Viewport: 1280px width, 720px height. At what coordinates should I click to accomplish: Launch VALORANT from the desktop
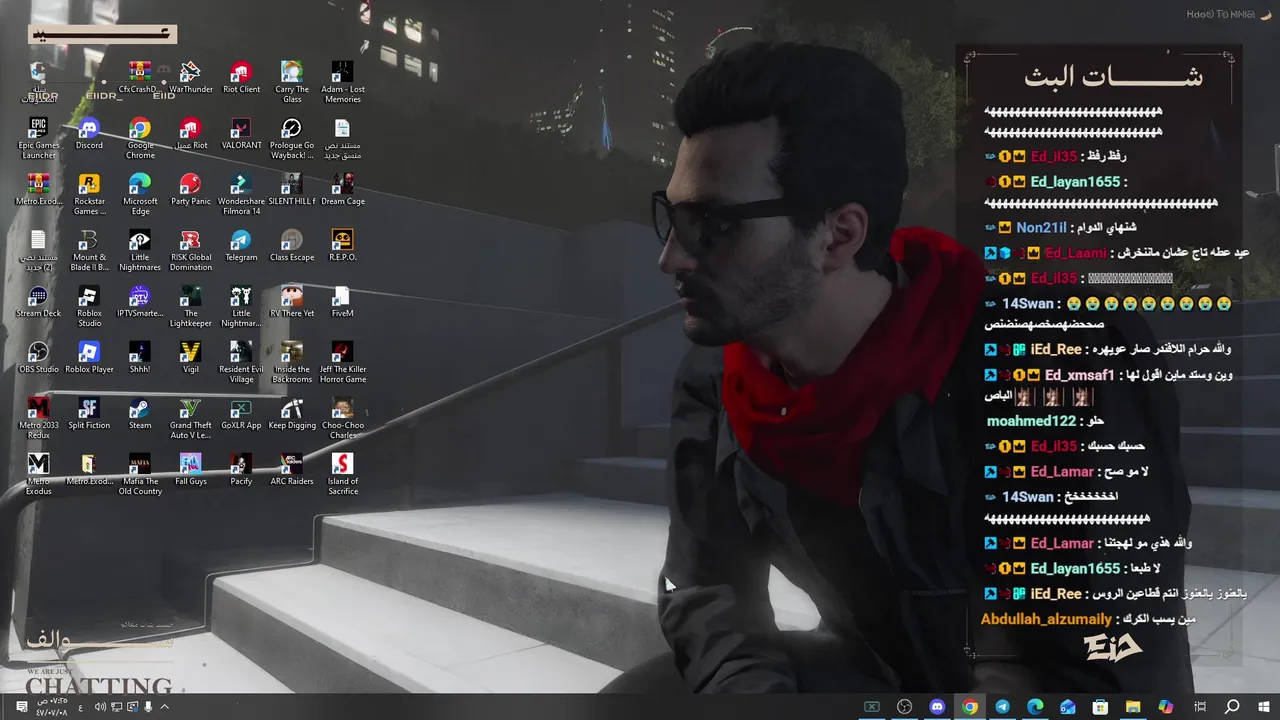pos(241,134)
